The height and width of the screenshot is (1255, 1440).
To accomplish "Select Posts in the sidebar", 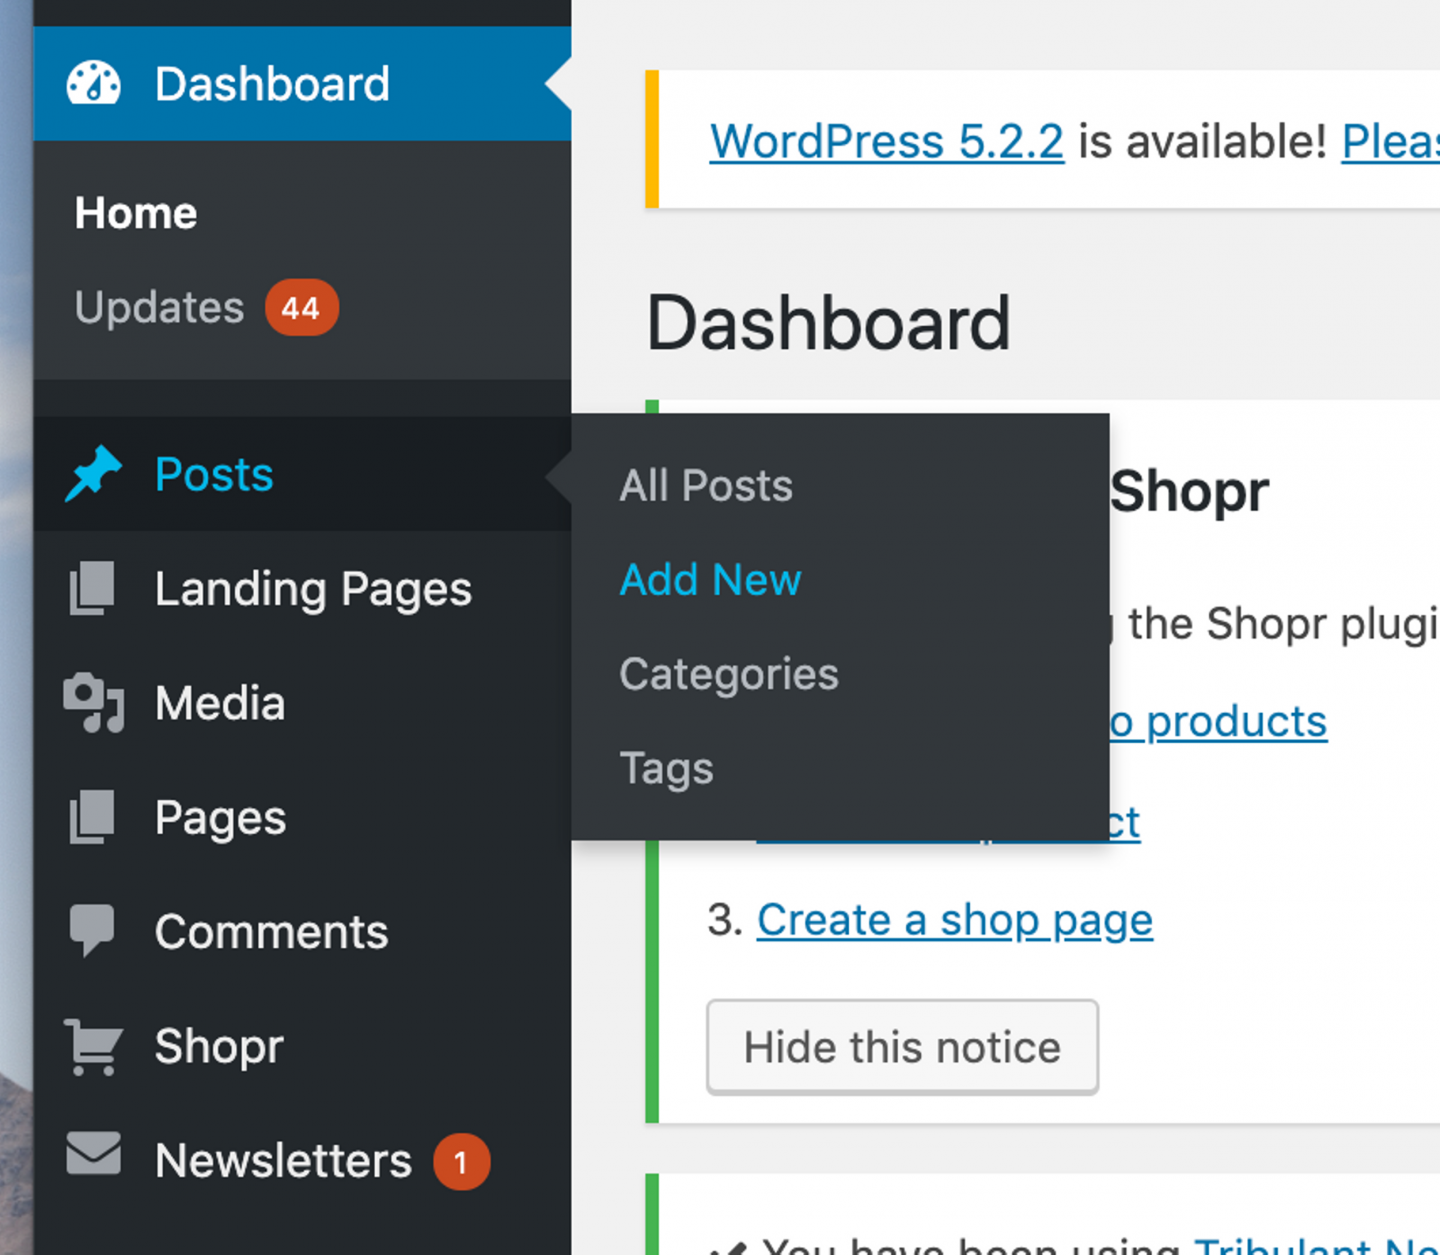I will tap(302, 474).
